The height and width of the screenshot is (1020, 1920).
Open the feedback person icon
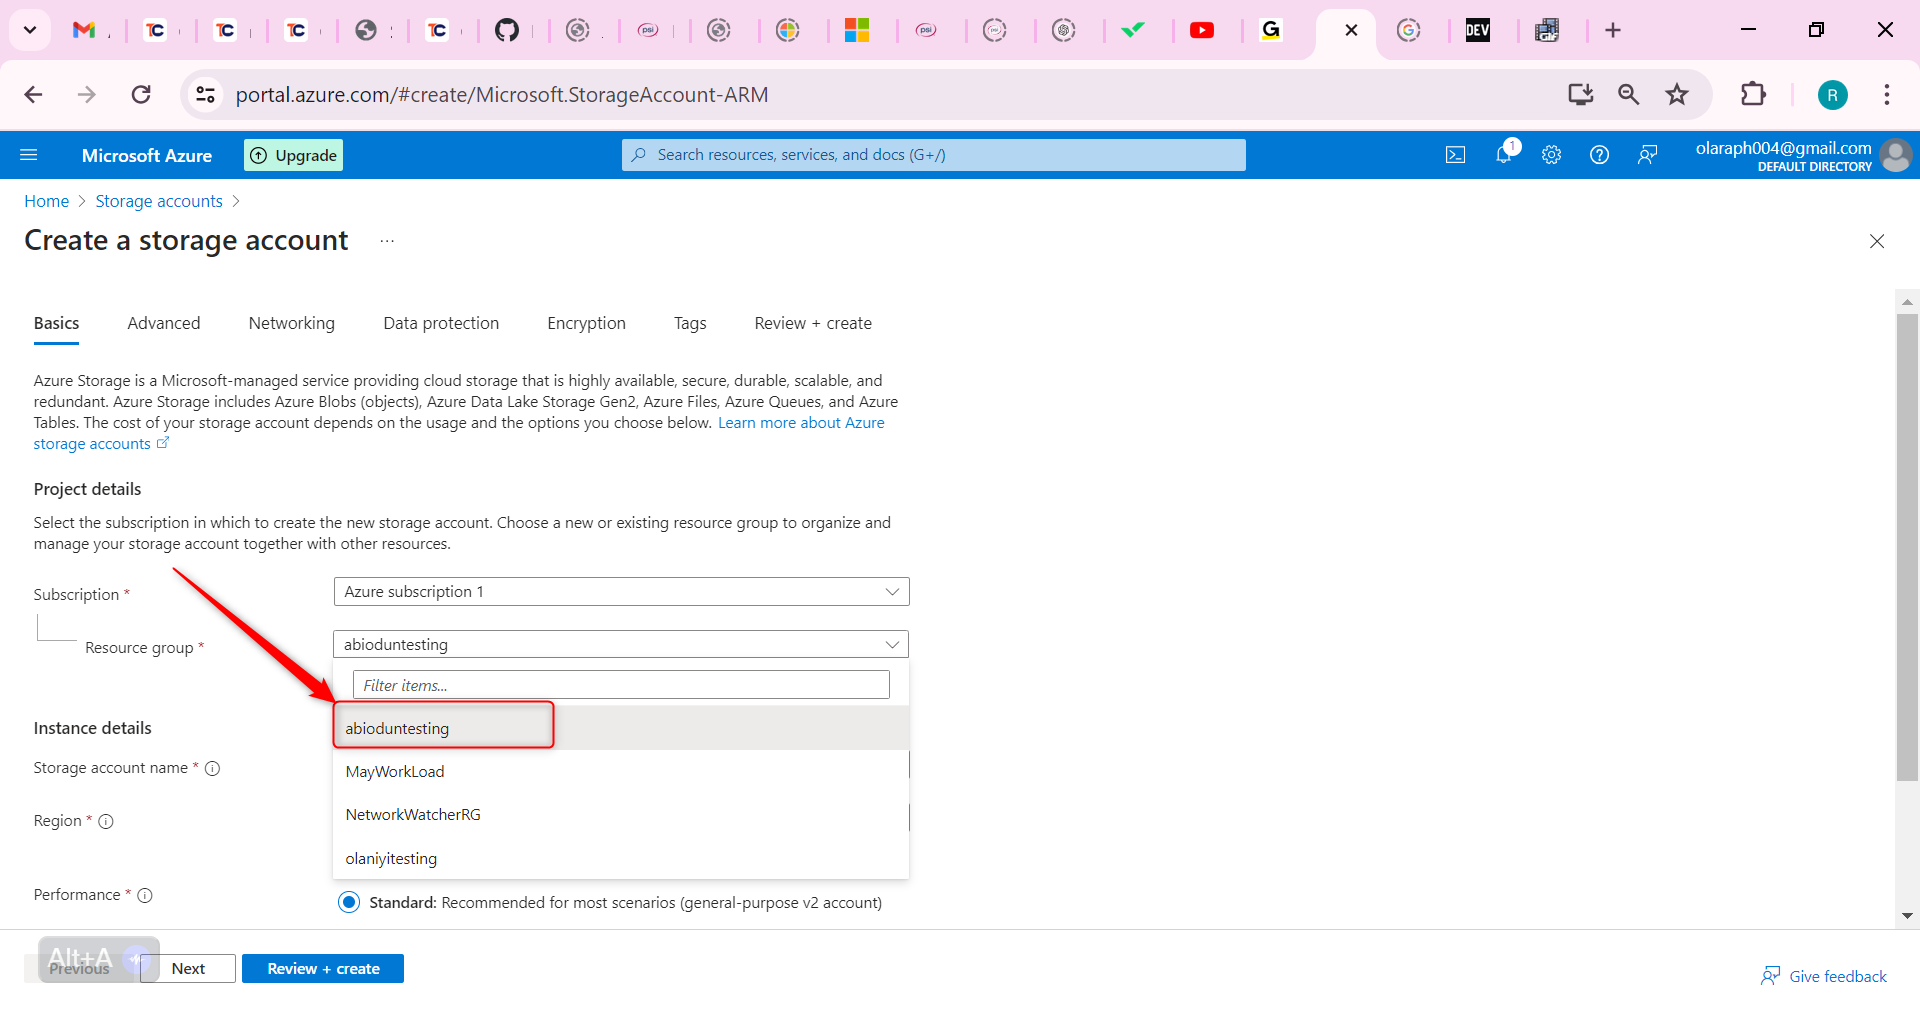(x=1648, y=154)
